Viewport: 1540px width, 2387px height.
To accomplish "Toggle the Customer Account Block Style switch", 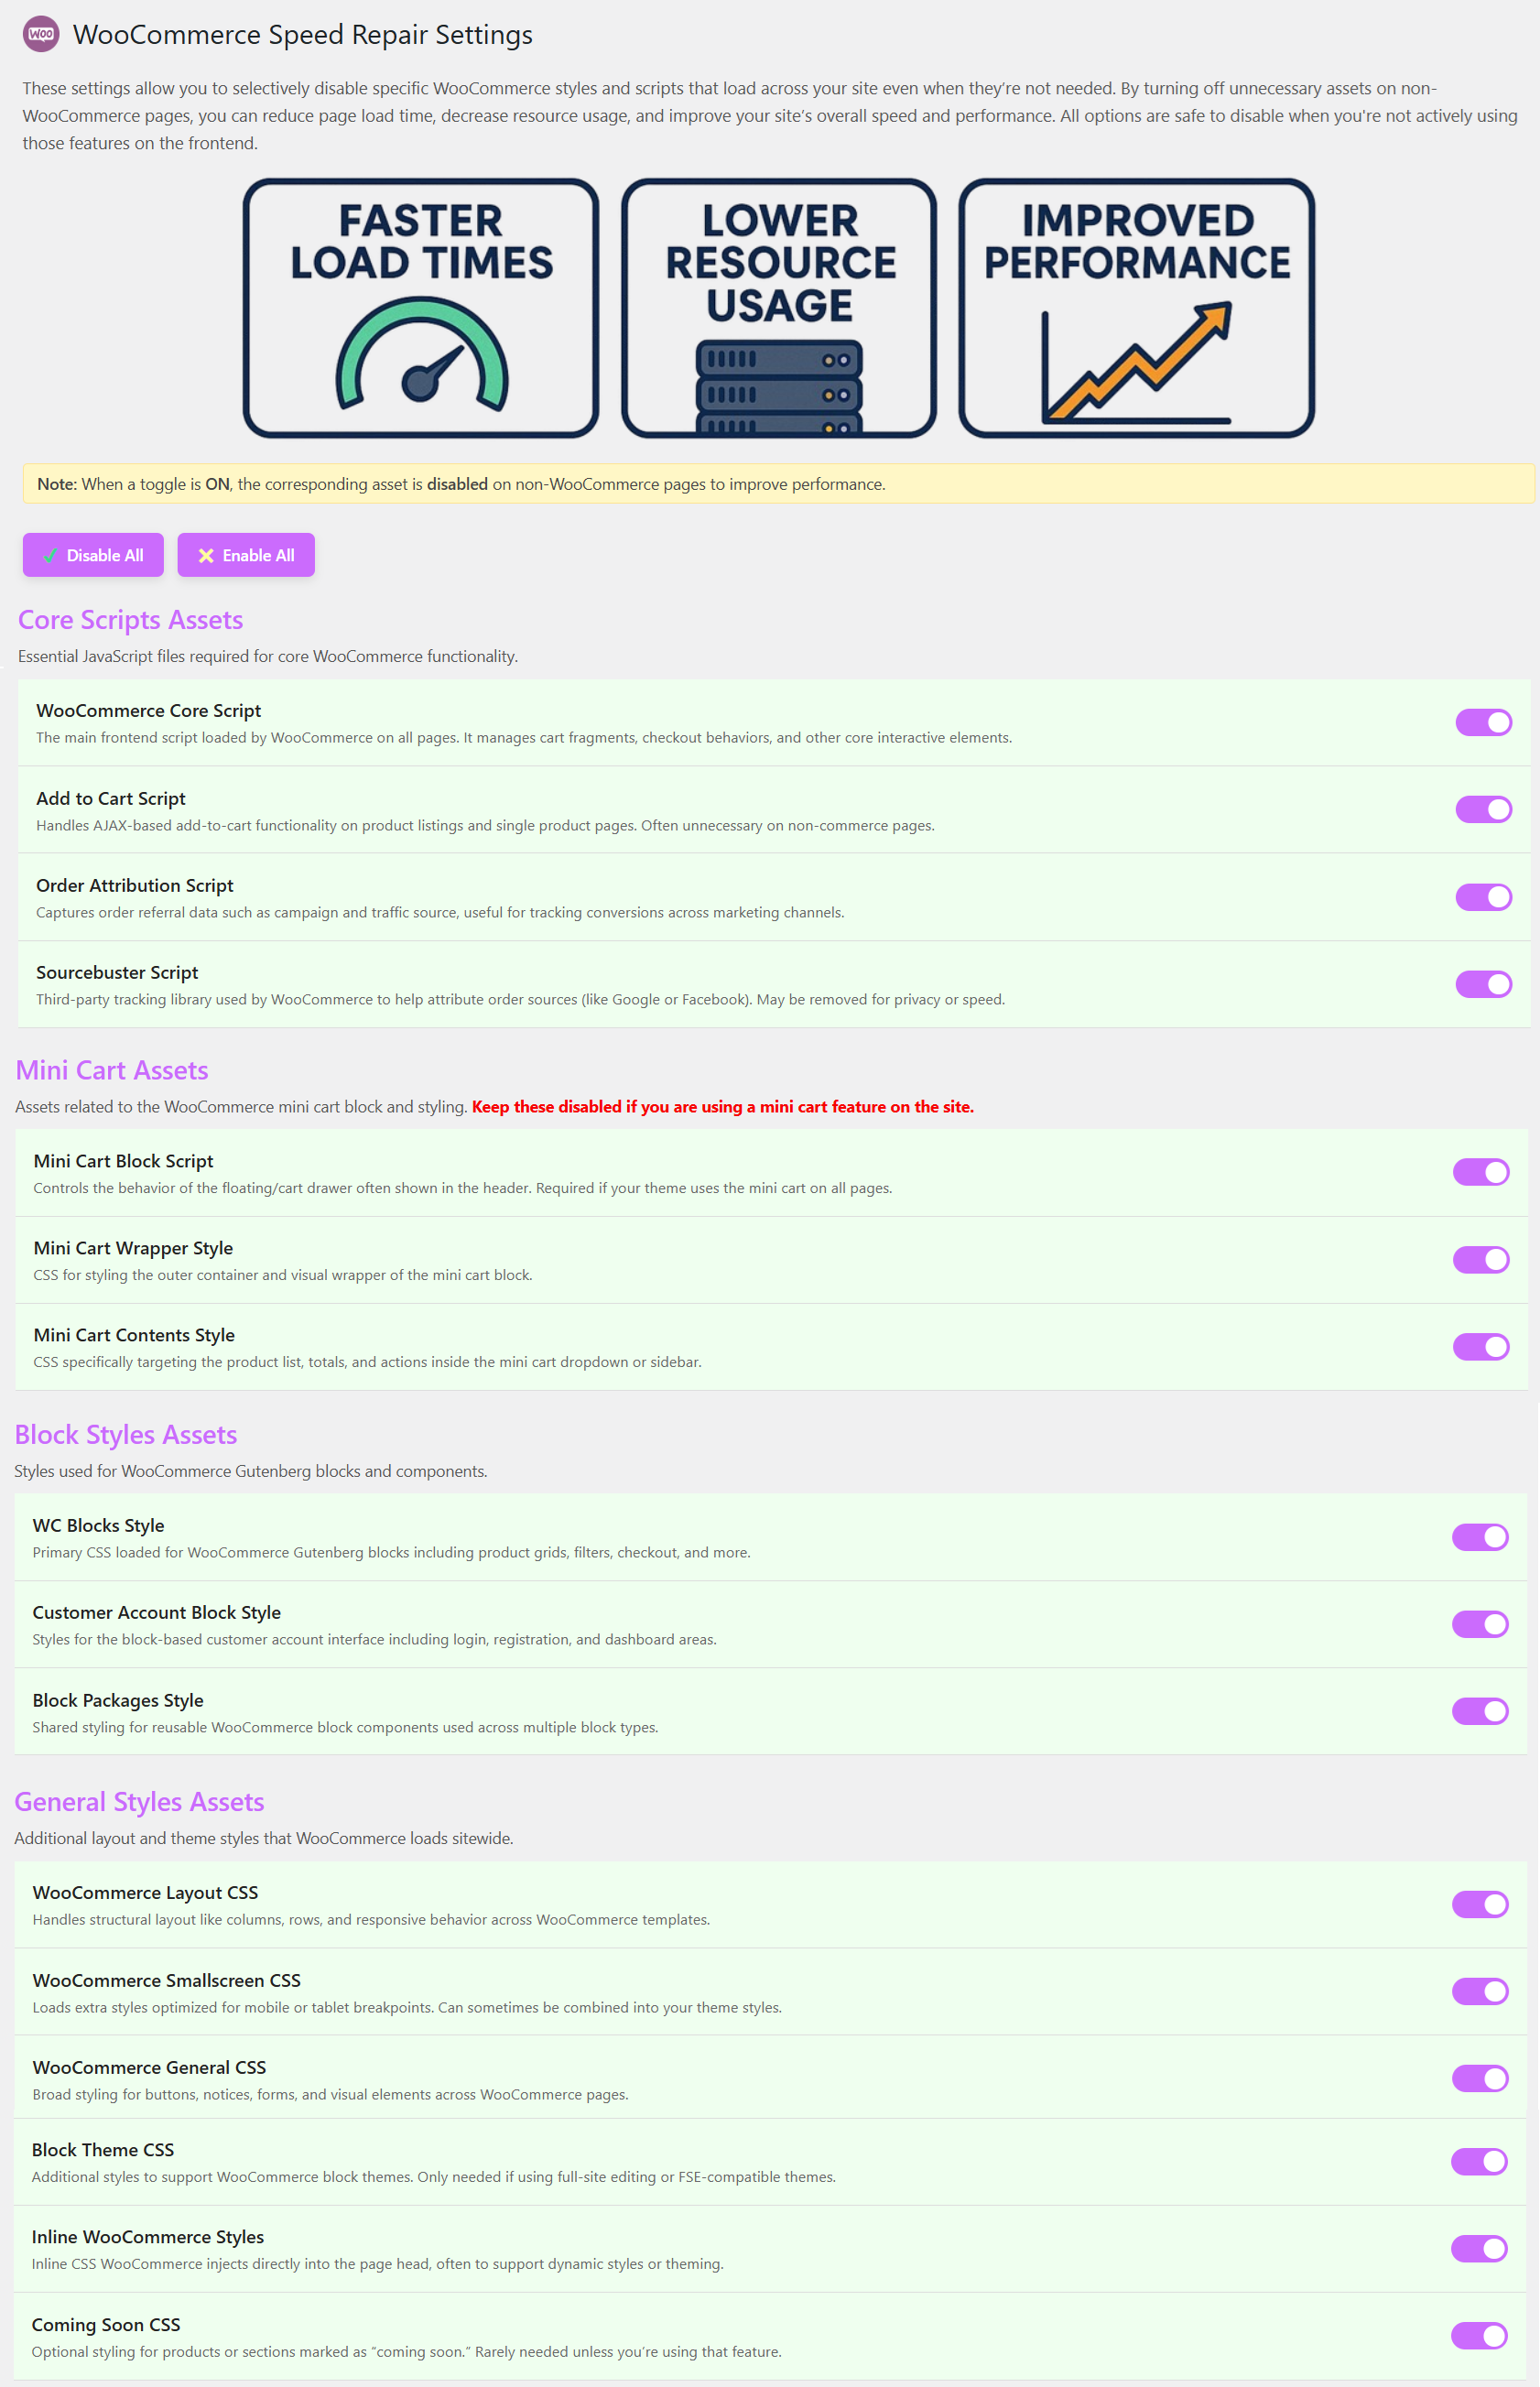I will (x=1480, y=1624).
